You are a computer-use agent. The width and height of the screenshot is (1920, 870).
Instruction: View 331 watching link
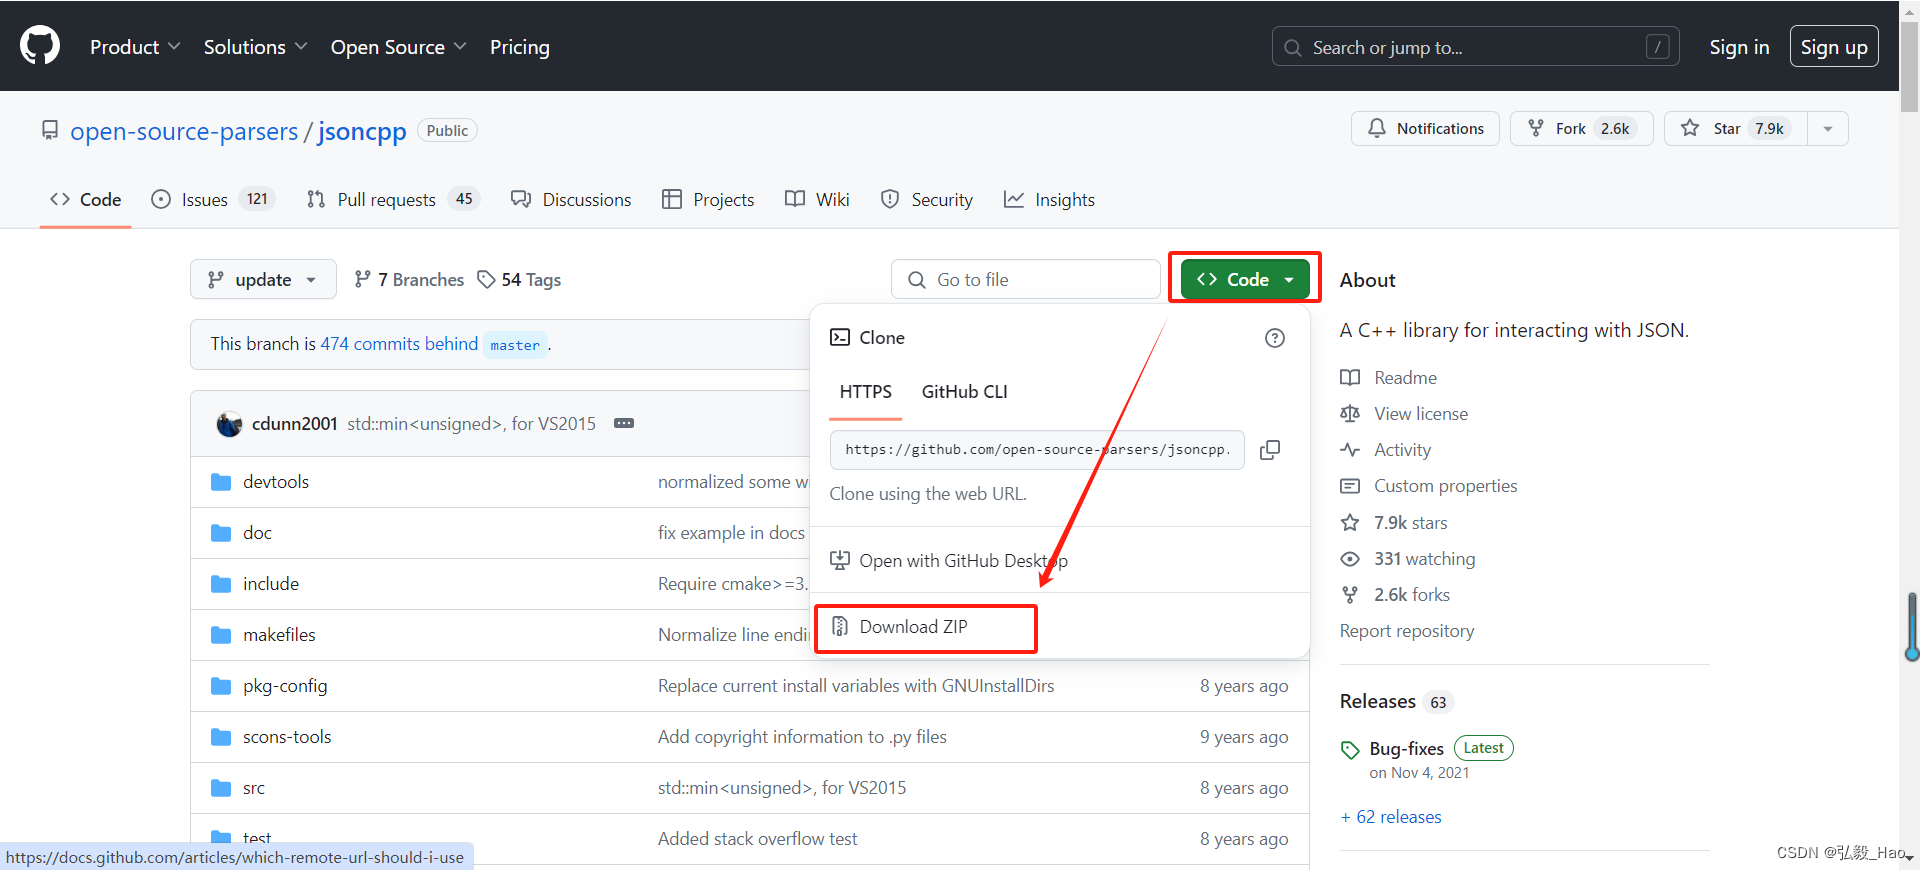pos(1408,559)
